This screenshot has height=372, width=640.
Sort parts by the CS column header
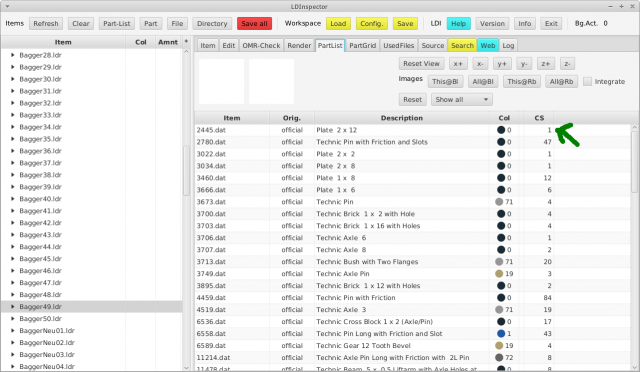tap(539, 118)
